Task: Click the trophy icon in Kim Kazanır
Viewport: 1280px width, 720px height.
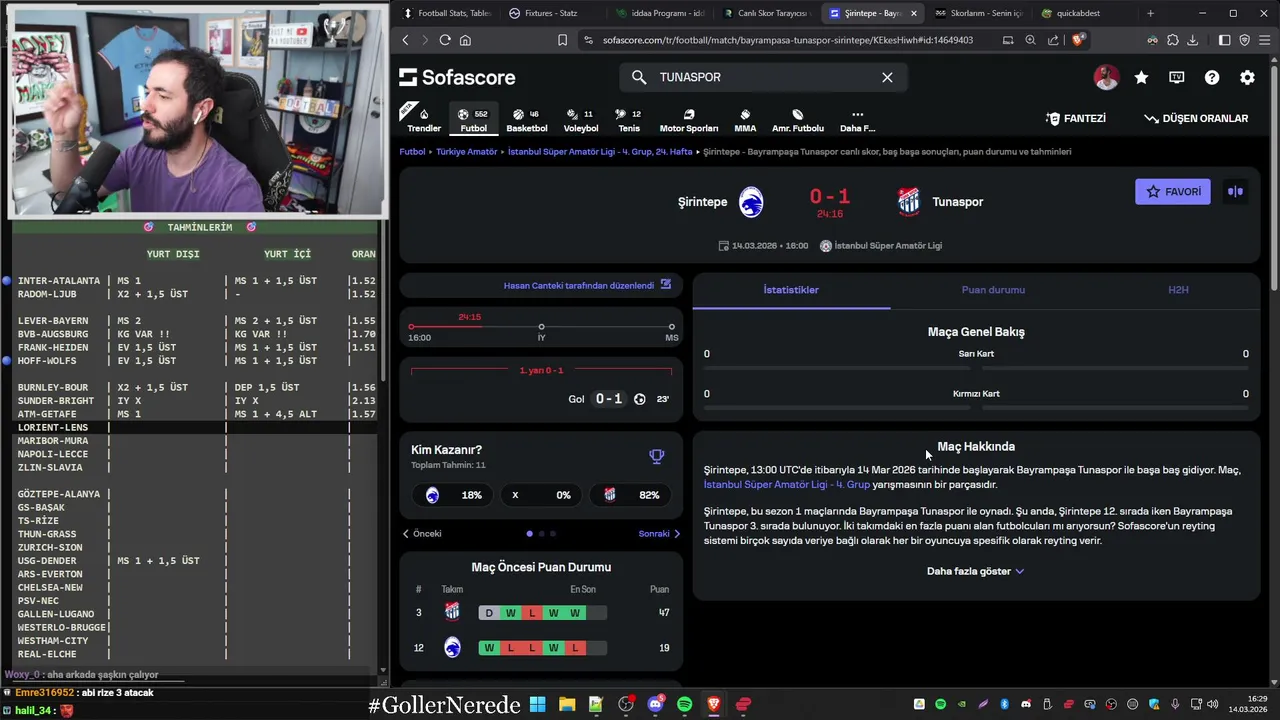Action: pos(657,457)
